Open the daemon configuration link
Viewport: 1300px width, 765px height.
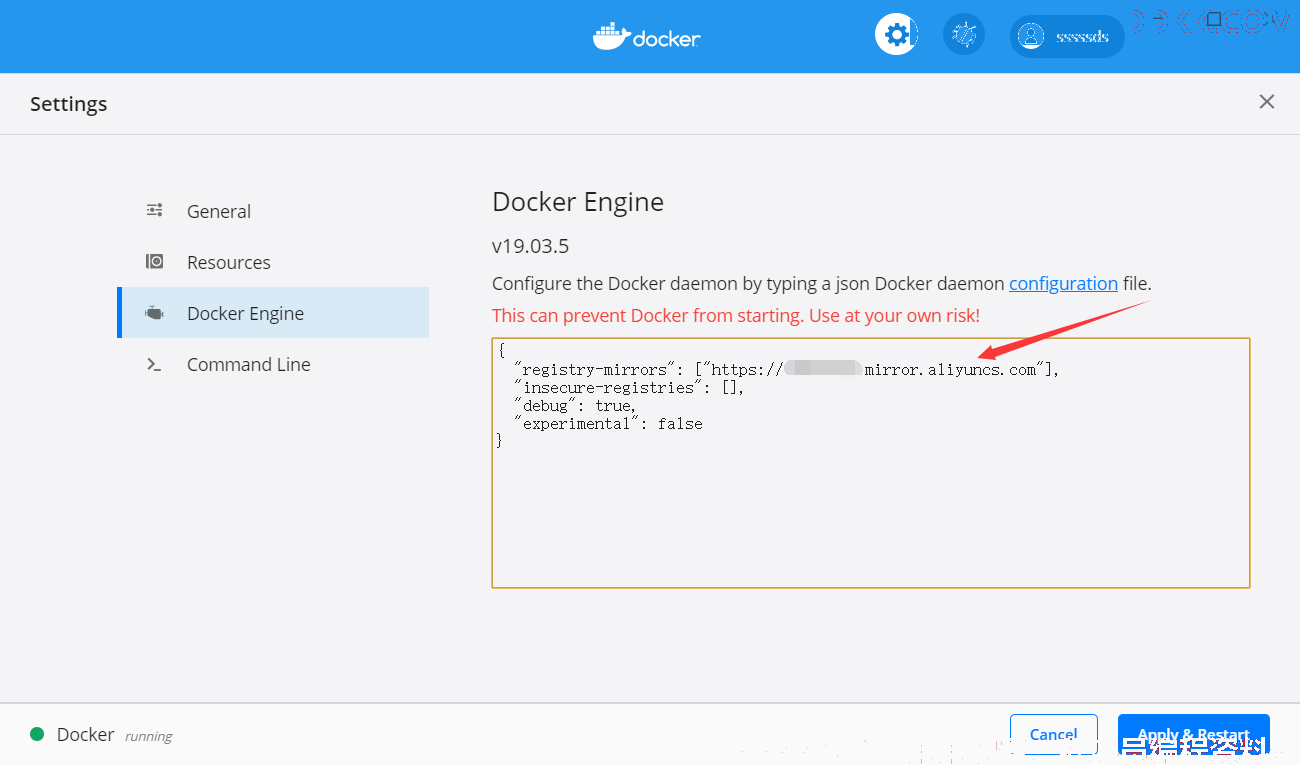[x=1063, y=283]
